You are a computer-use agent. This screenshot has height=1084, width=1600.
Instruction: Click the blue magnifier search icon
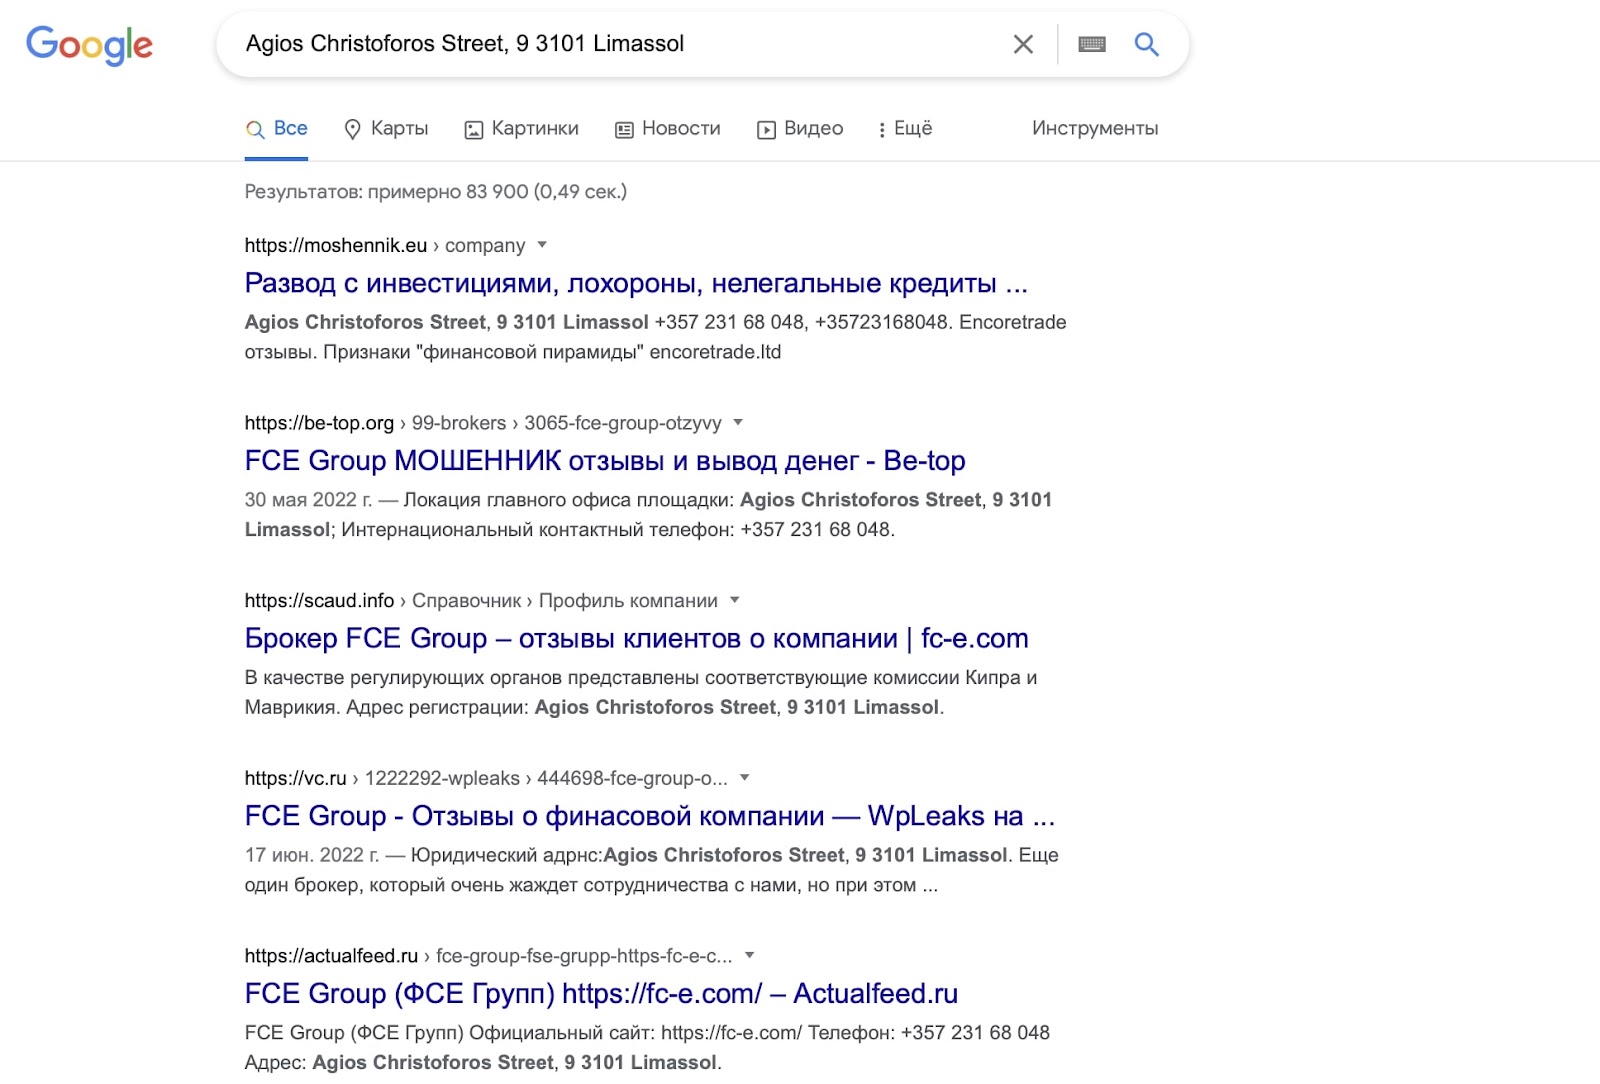(1146, 44)
